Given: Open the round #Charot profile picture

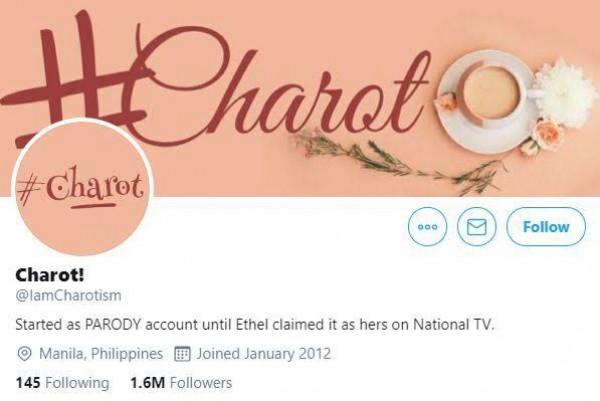Looking at the screenshot, I should coord(83,188).
